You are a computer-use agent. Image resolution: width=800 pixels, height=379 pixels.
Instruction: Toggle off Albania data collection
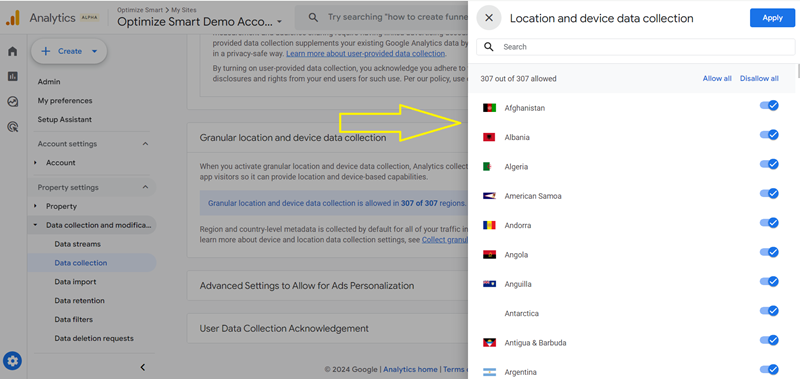point(769,135)
